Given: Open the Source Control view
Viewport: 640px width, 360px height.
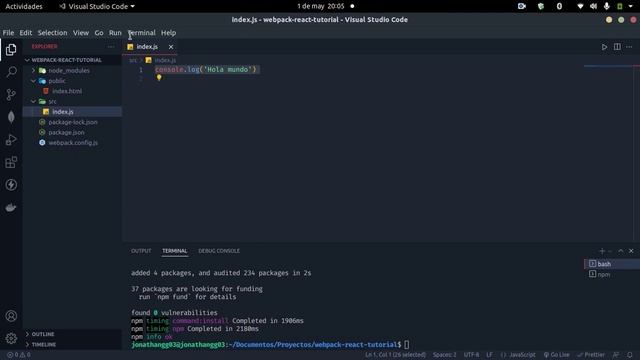Looking at the screenshot, I should [x=11, y=94].
